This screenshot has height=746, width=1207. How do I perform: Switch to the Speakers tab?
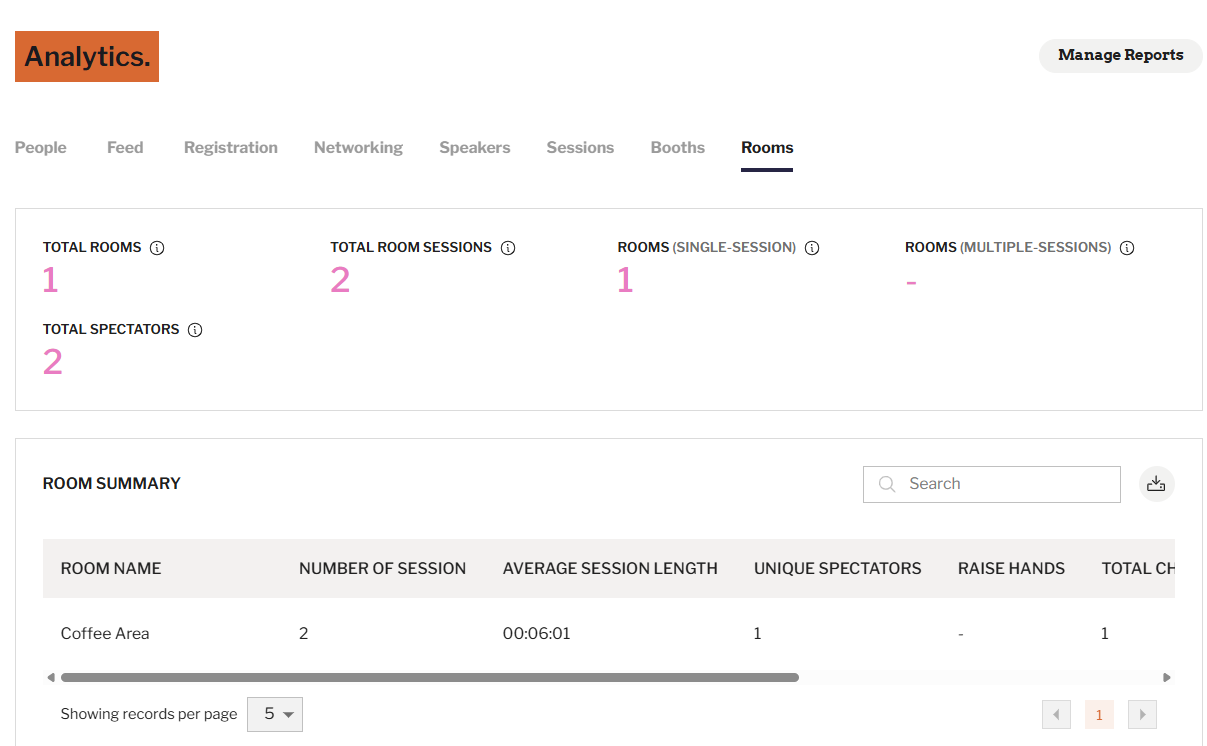pyautogui.click(x=475, y=148)
